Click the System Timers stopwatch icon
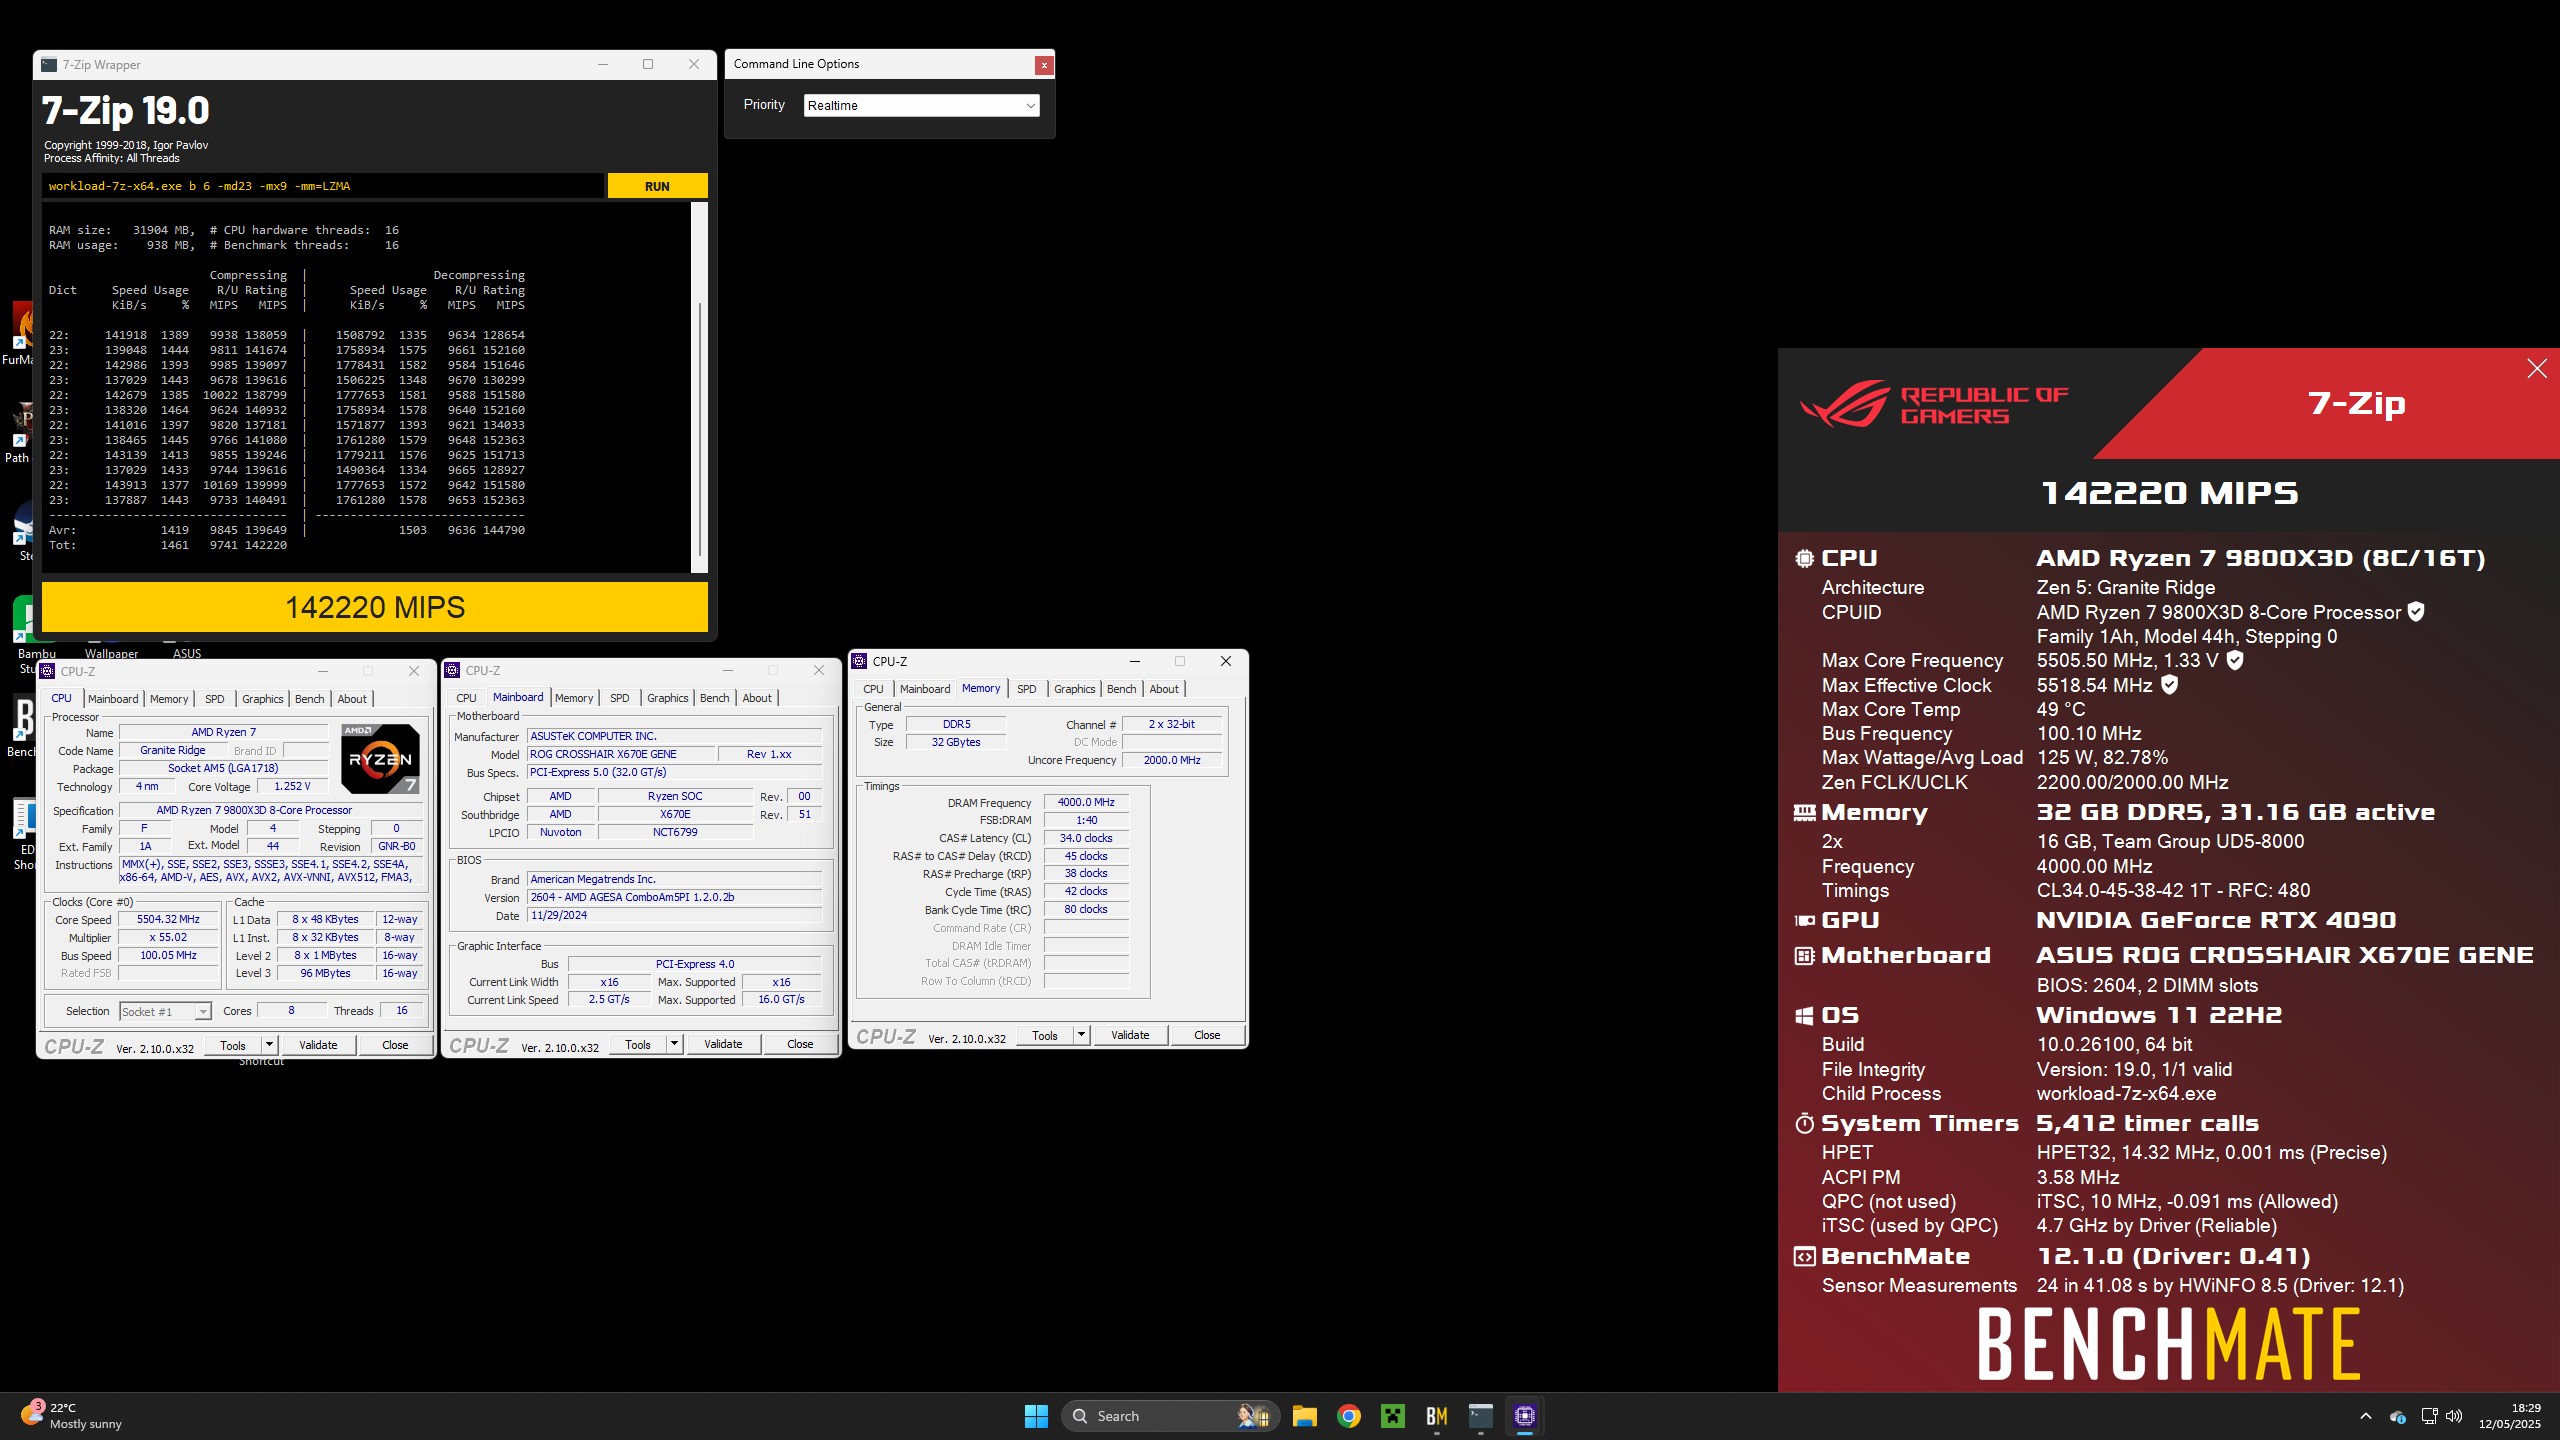The image size is (2560, 1440). [1804, 1124]
